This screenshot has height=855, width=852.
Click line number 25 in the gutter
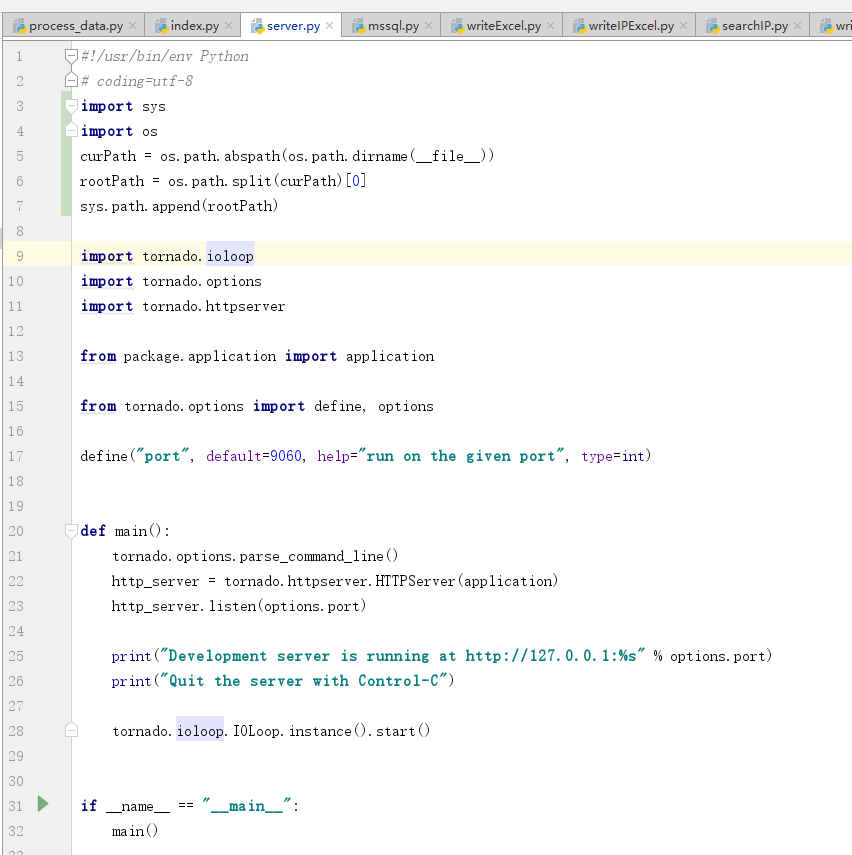[x=16, y=655]
